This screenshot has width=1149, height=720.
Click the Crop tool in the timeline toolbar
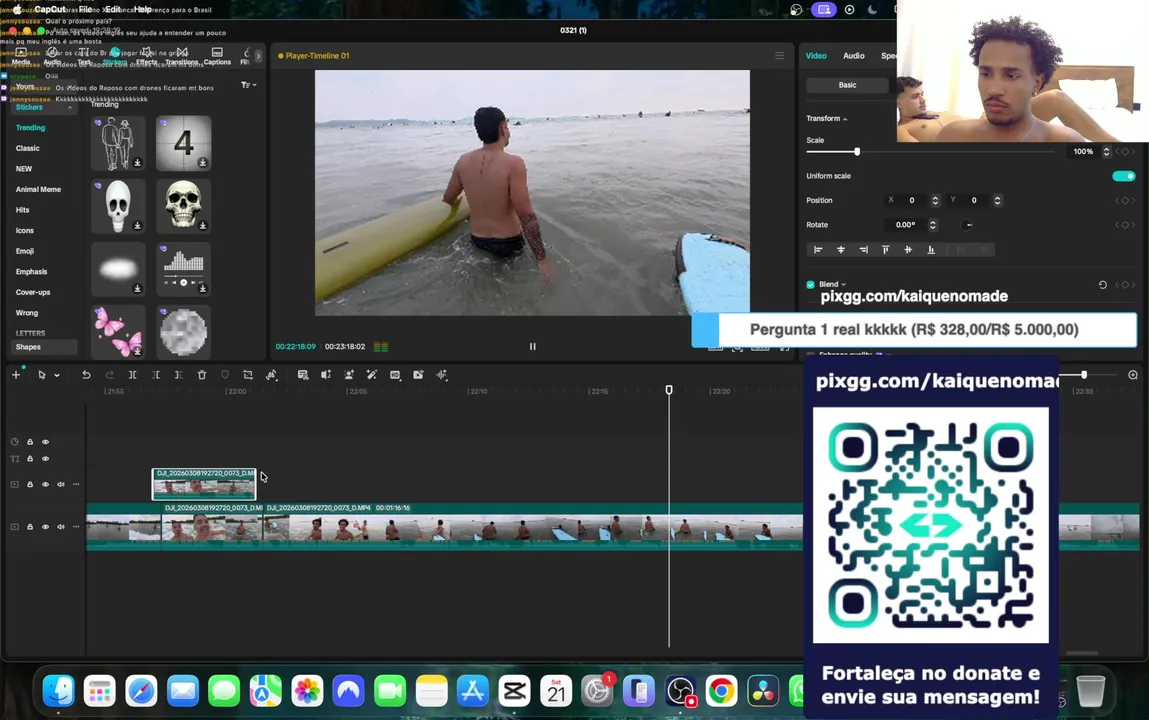click(248, 375)
